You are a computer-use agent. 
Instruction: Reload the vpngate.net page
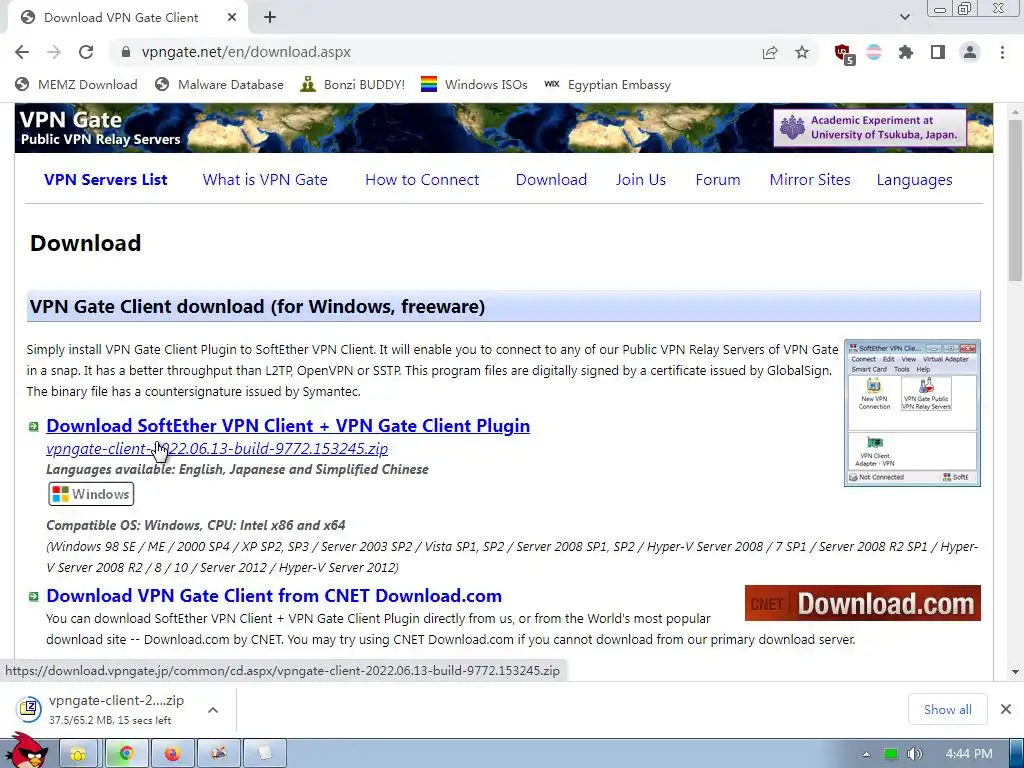(x=86, y=52)
